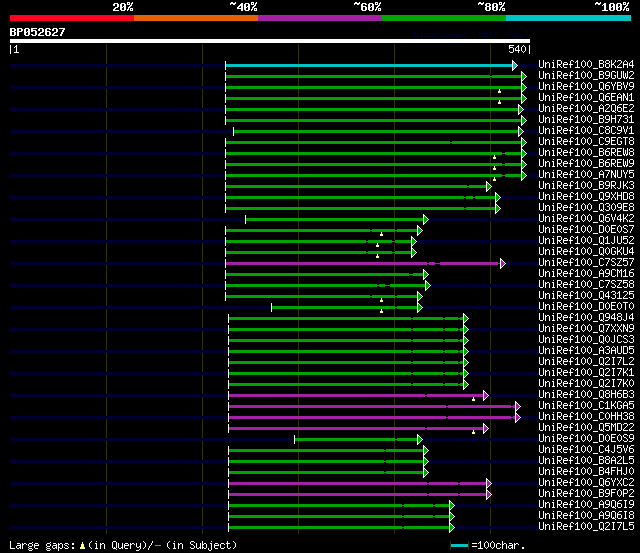Click the cyan alignment bar for B8K2A4

coord(369,65)
